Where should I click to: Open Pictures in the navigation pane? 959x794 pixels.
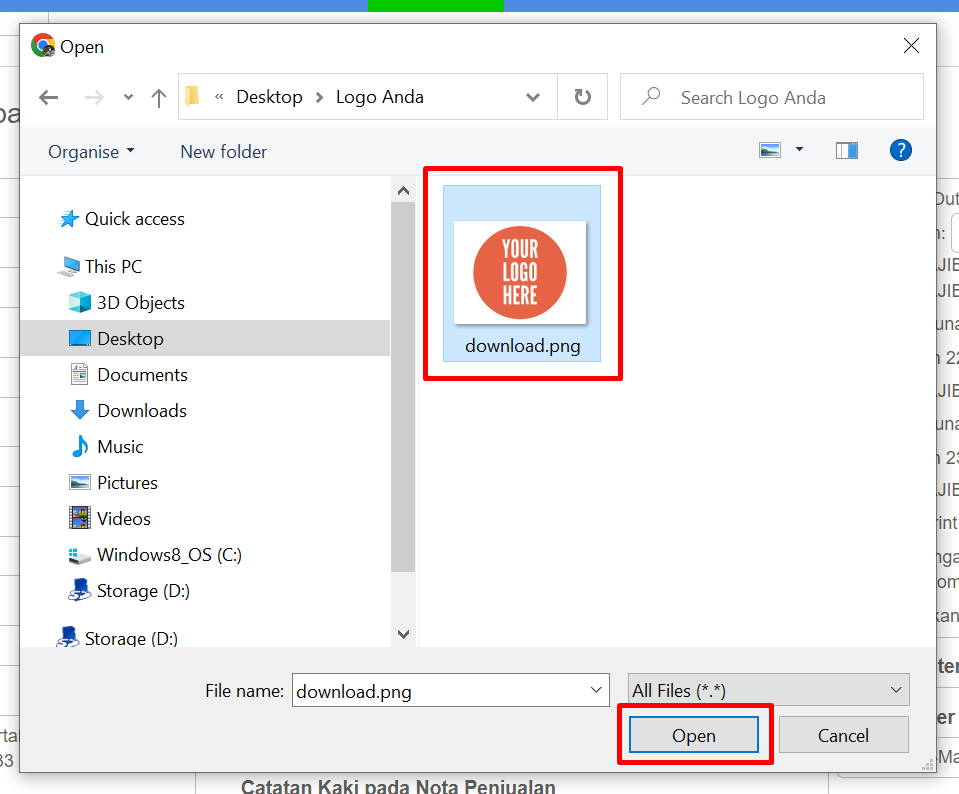[x=127, y=483]
